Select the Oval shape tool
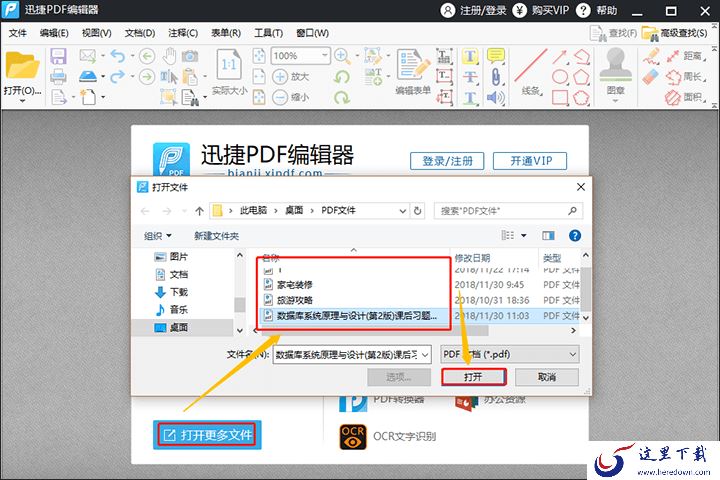The height and width of the screenshot is (480, 720). [560, 77]
